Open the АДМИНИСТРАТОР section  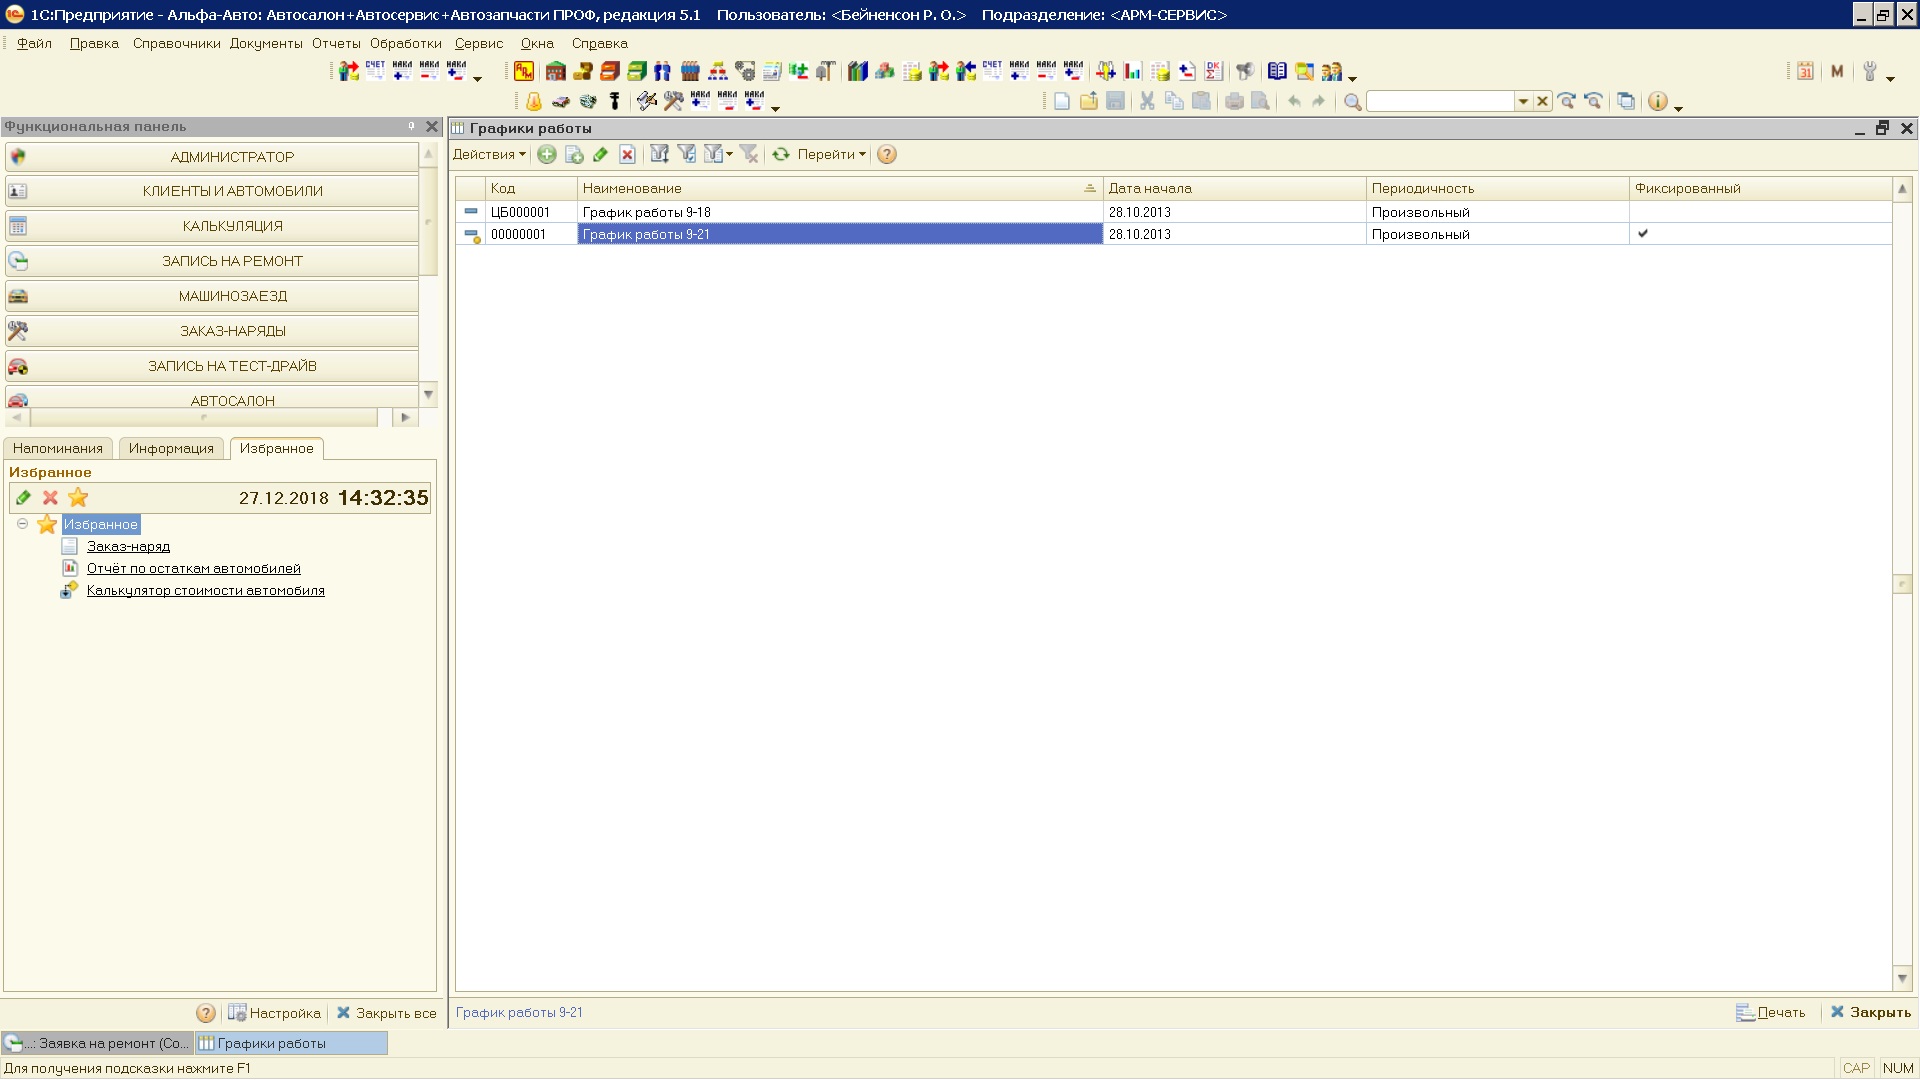click(x=212, y=157)
